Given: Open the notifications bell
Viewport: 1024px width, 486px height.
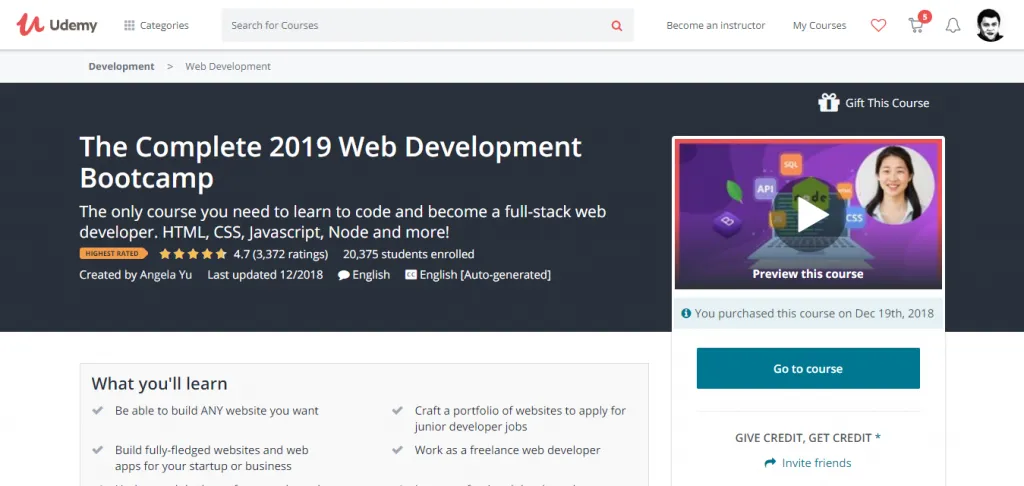Looking at the screenshot, I should 953,25.
